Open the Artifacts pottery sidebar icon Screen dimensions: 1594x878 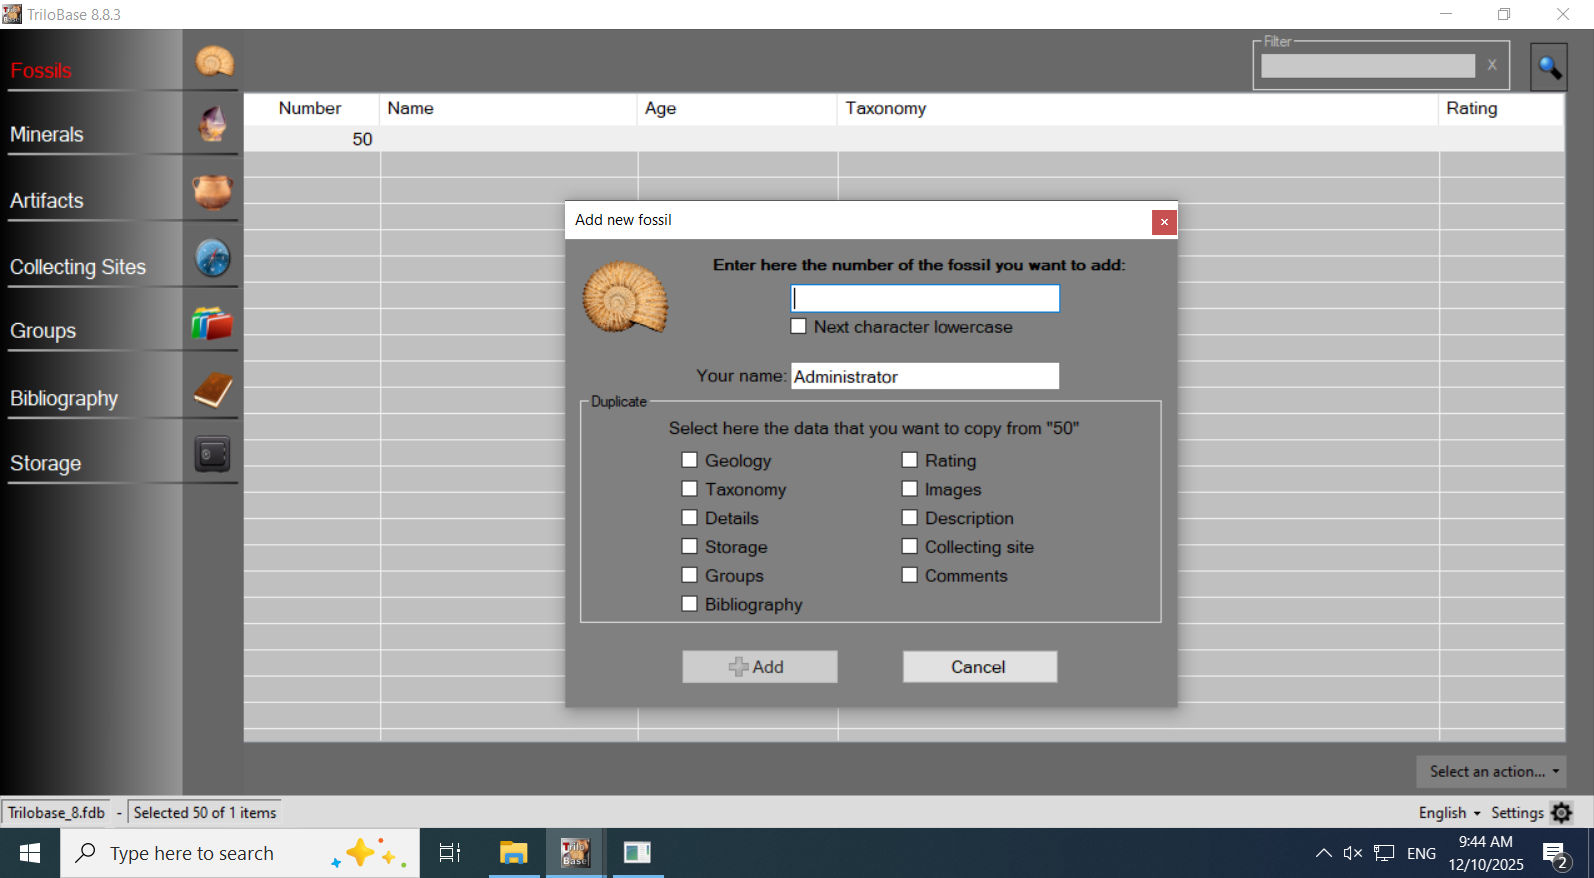213,191
